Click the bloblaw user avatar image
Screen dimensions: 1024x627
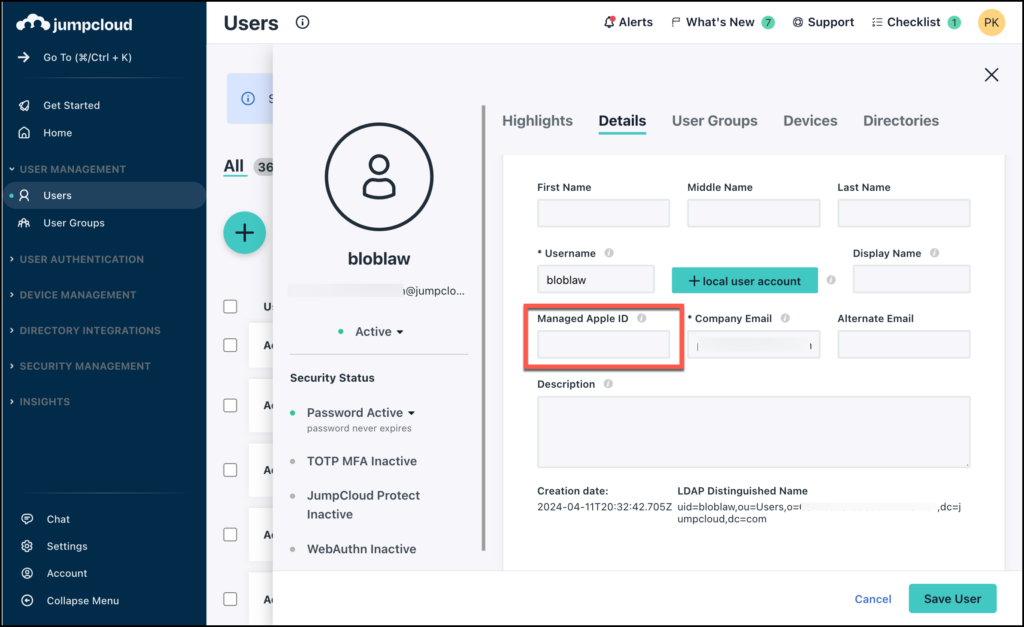pyautogui.click(x=379, y=176)
